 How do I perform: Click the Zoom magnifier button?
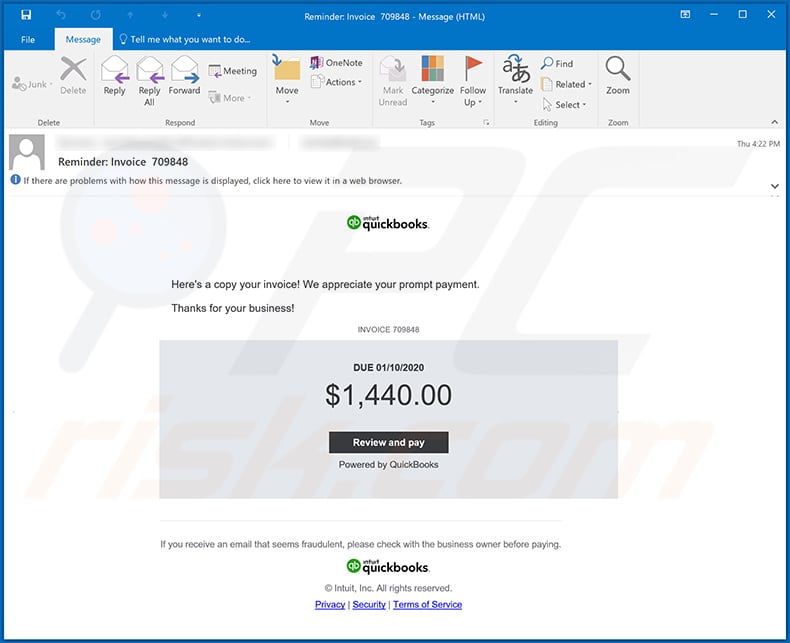coord(618,76)
